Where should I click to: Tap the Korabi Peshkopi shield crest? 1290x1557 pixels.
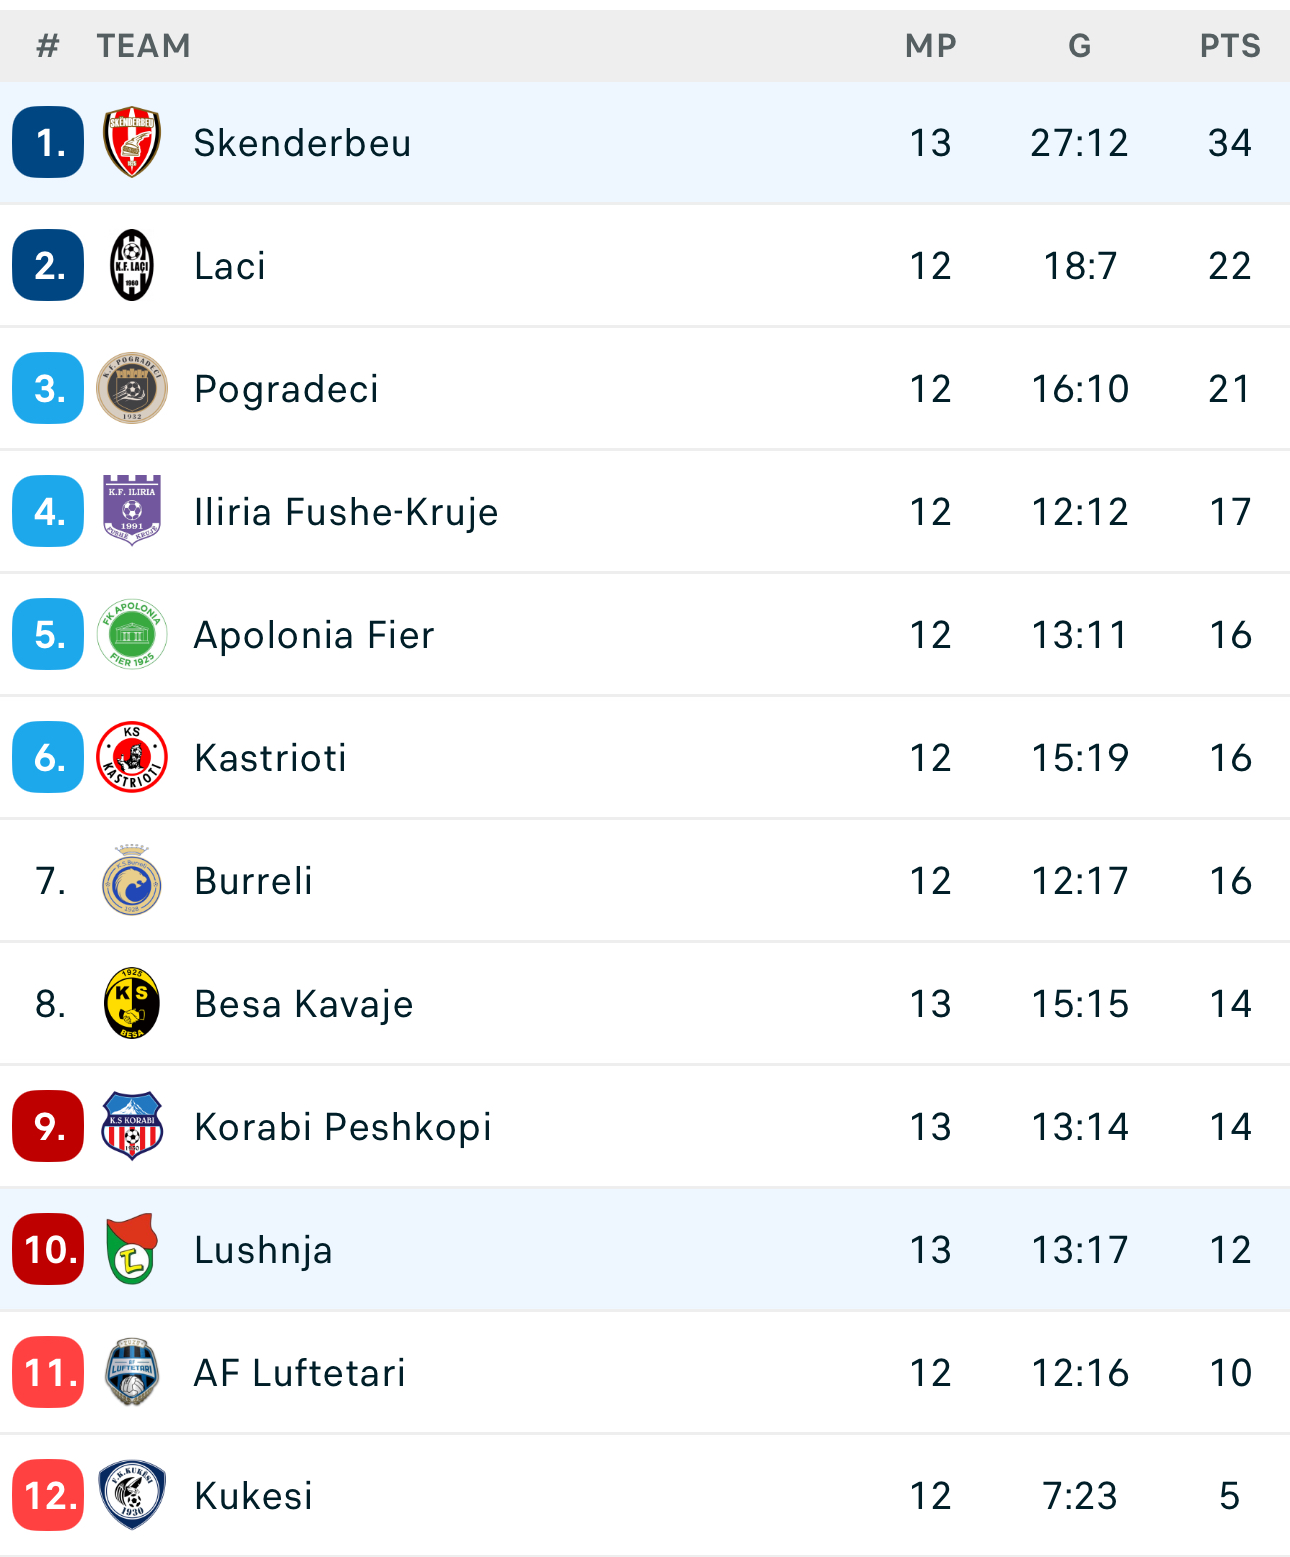pos(132,1126)
